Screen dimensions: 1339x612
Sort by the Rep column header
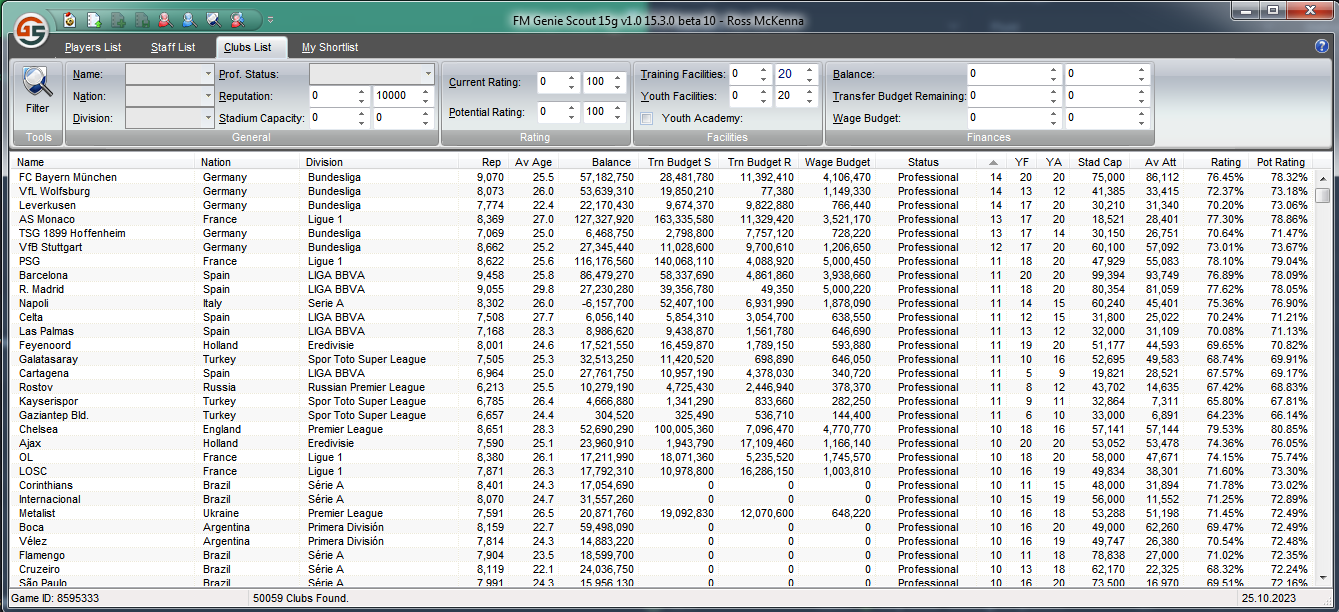tap(483, 162)
